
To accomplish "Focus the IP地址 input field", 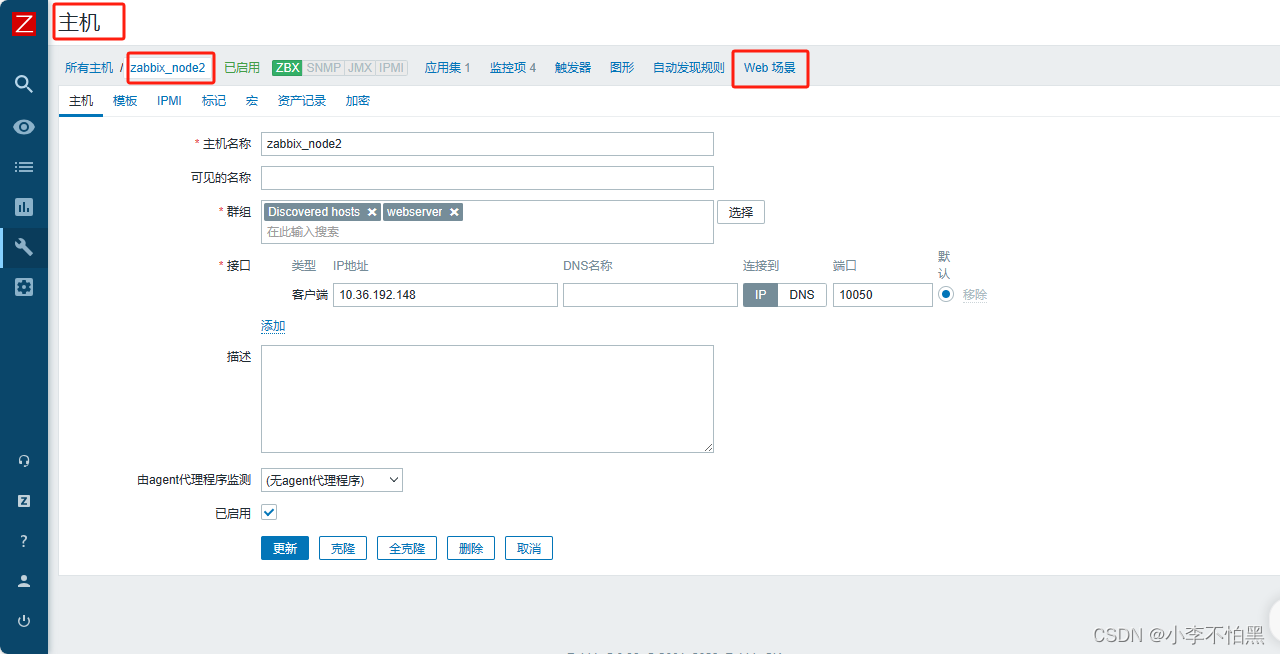I will (x=445, y=295).
